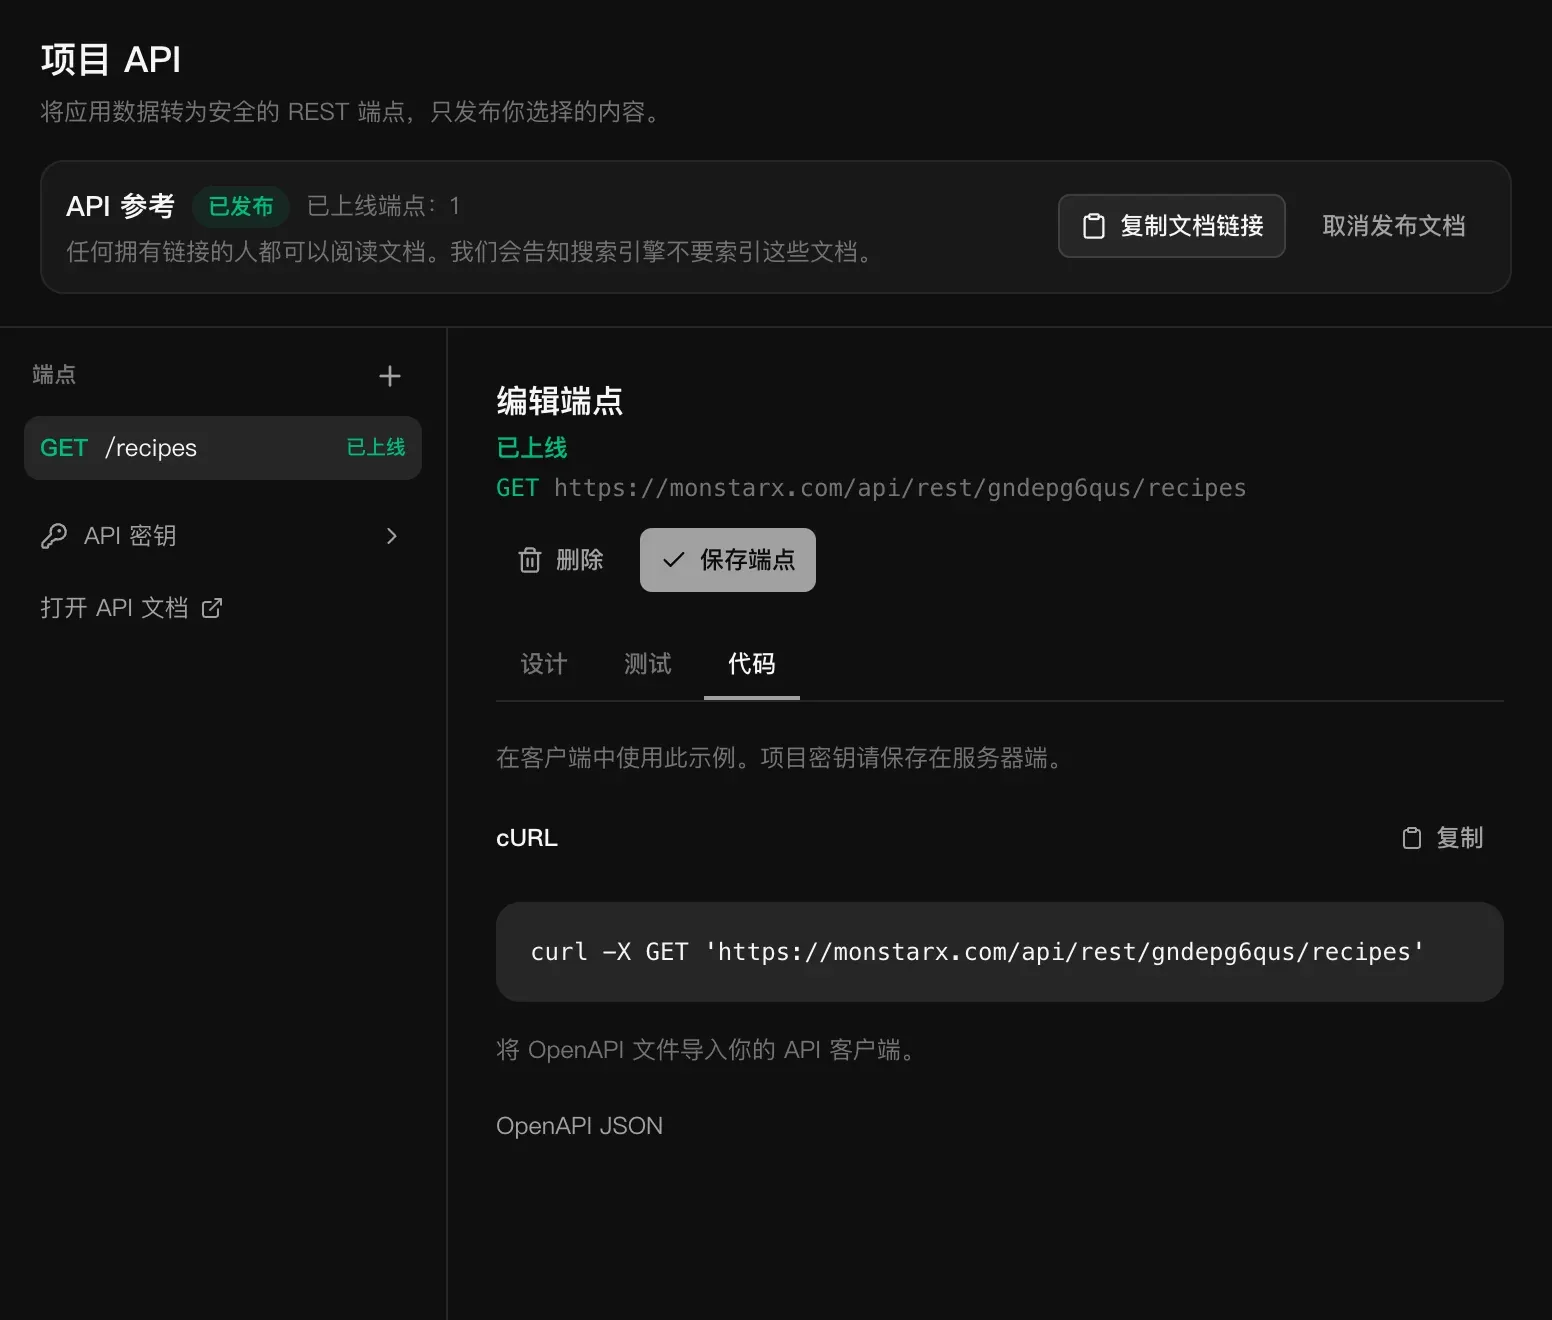Click API 密钥 label text
The width and height of the screenshot is (1552, 1320).
[x=130, y=536]
